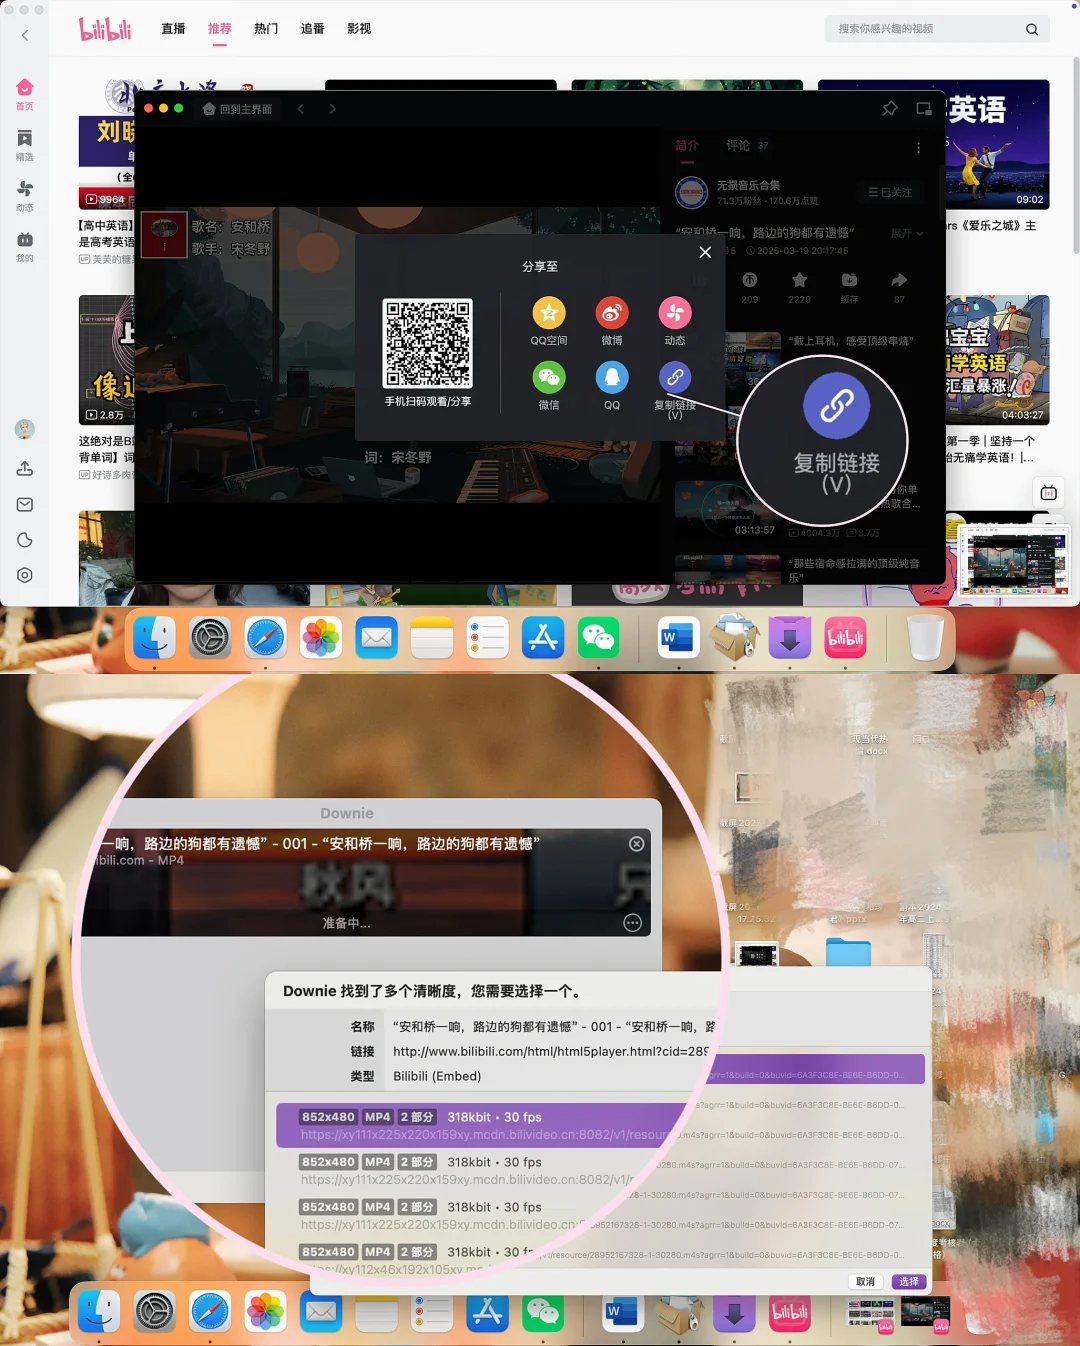Switch to 直播 tab

point(173,29)
